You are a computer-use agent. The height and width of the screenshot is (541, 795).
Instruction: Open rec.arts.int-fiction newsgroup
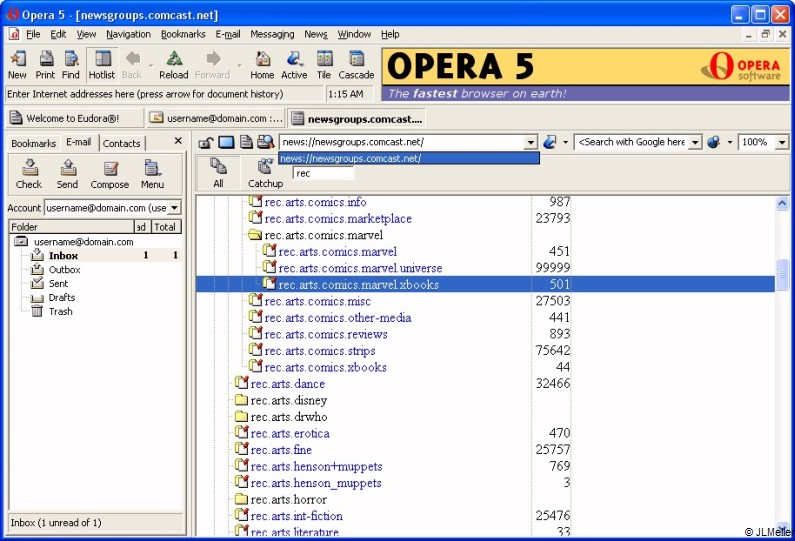(x=297, y=516)
